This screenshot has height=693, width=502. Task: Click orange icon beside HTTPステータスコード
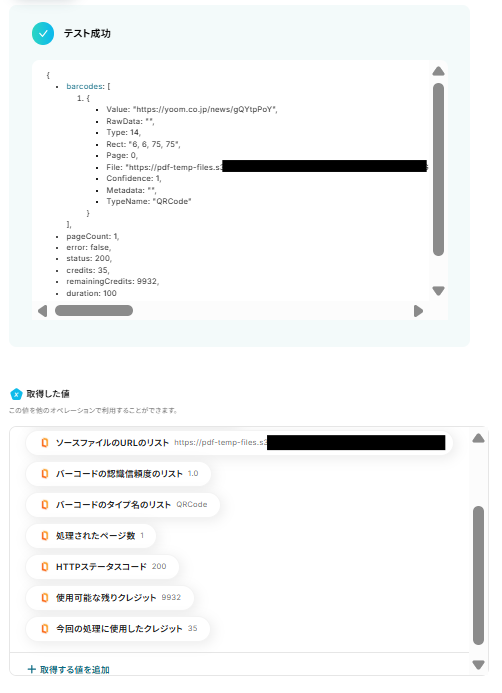(x=45, y=567)
